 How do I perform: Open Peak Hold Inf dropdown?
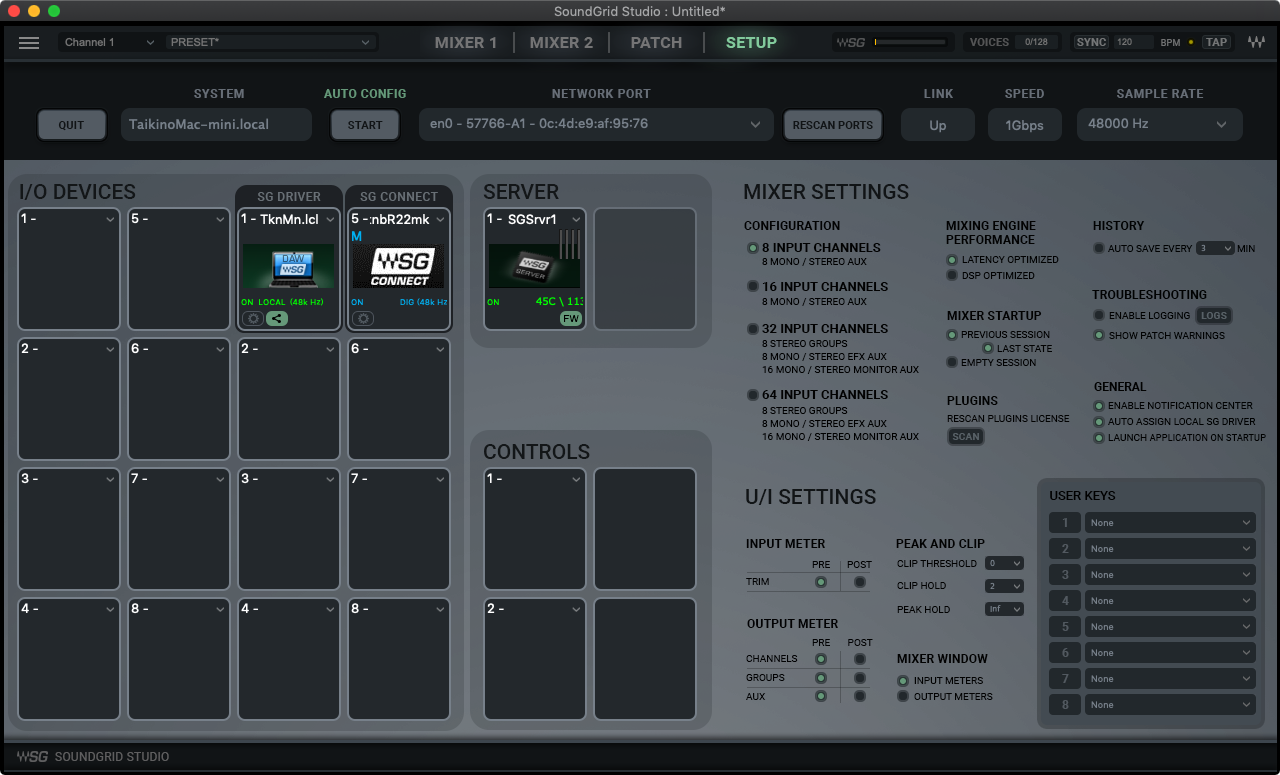tap(1004, 610)
